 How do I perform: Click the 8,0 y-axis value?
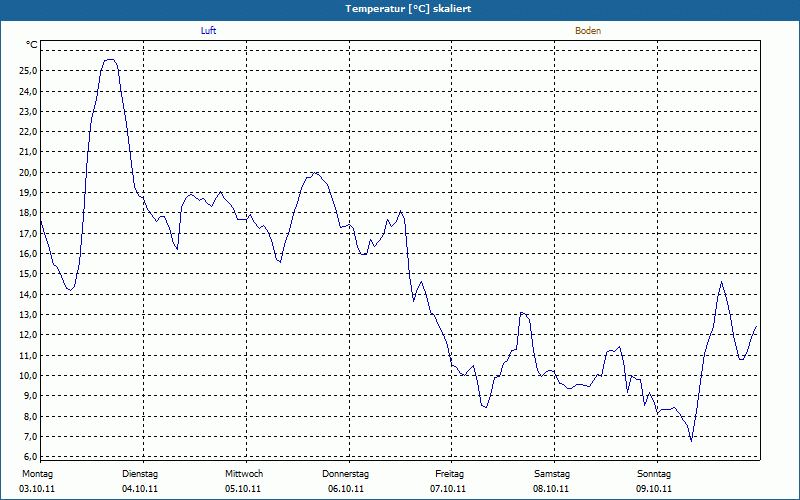[x=30, y=416]
